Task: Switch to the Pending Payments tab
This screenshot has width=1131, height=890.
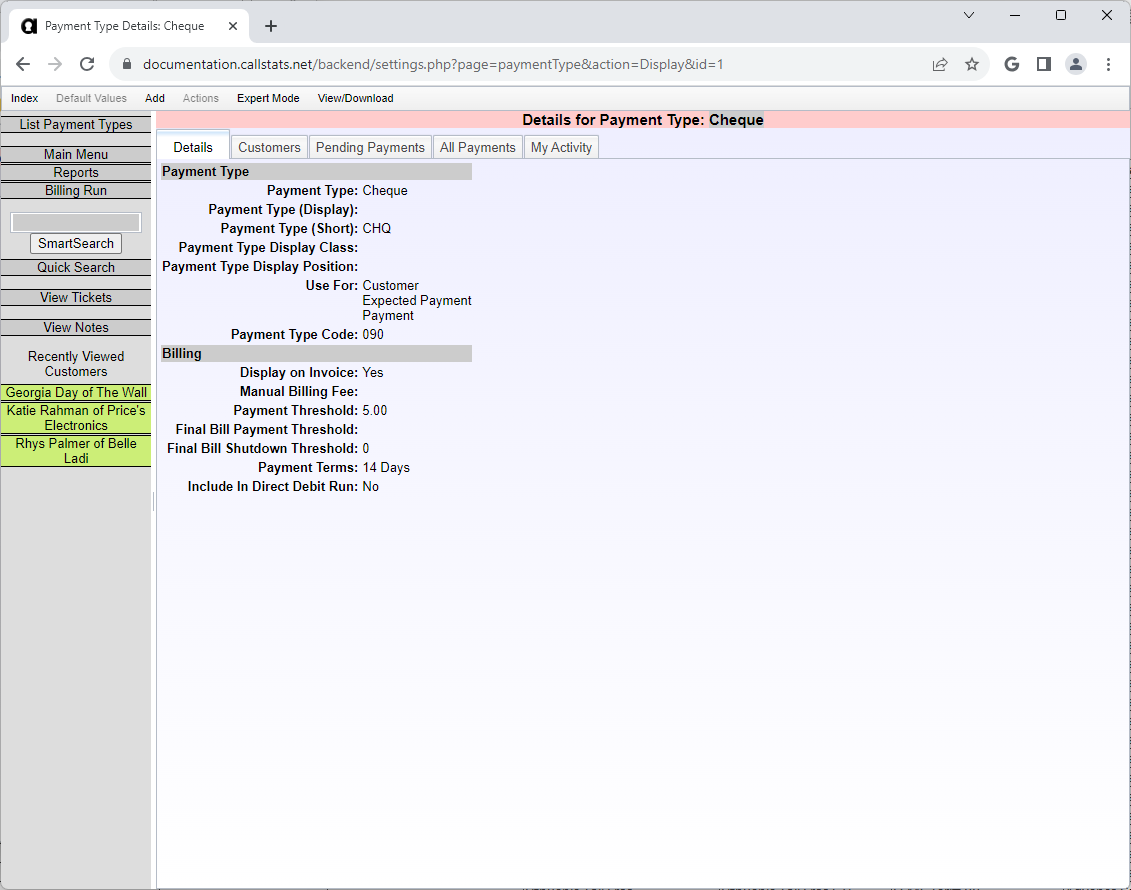Action: coord(370,147)
